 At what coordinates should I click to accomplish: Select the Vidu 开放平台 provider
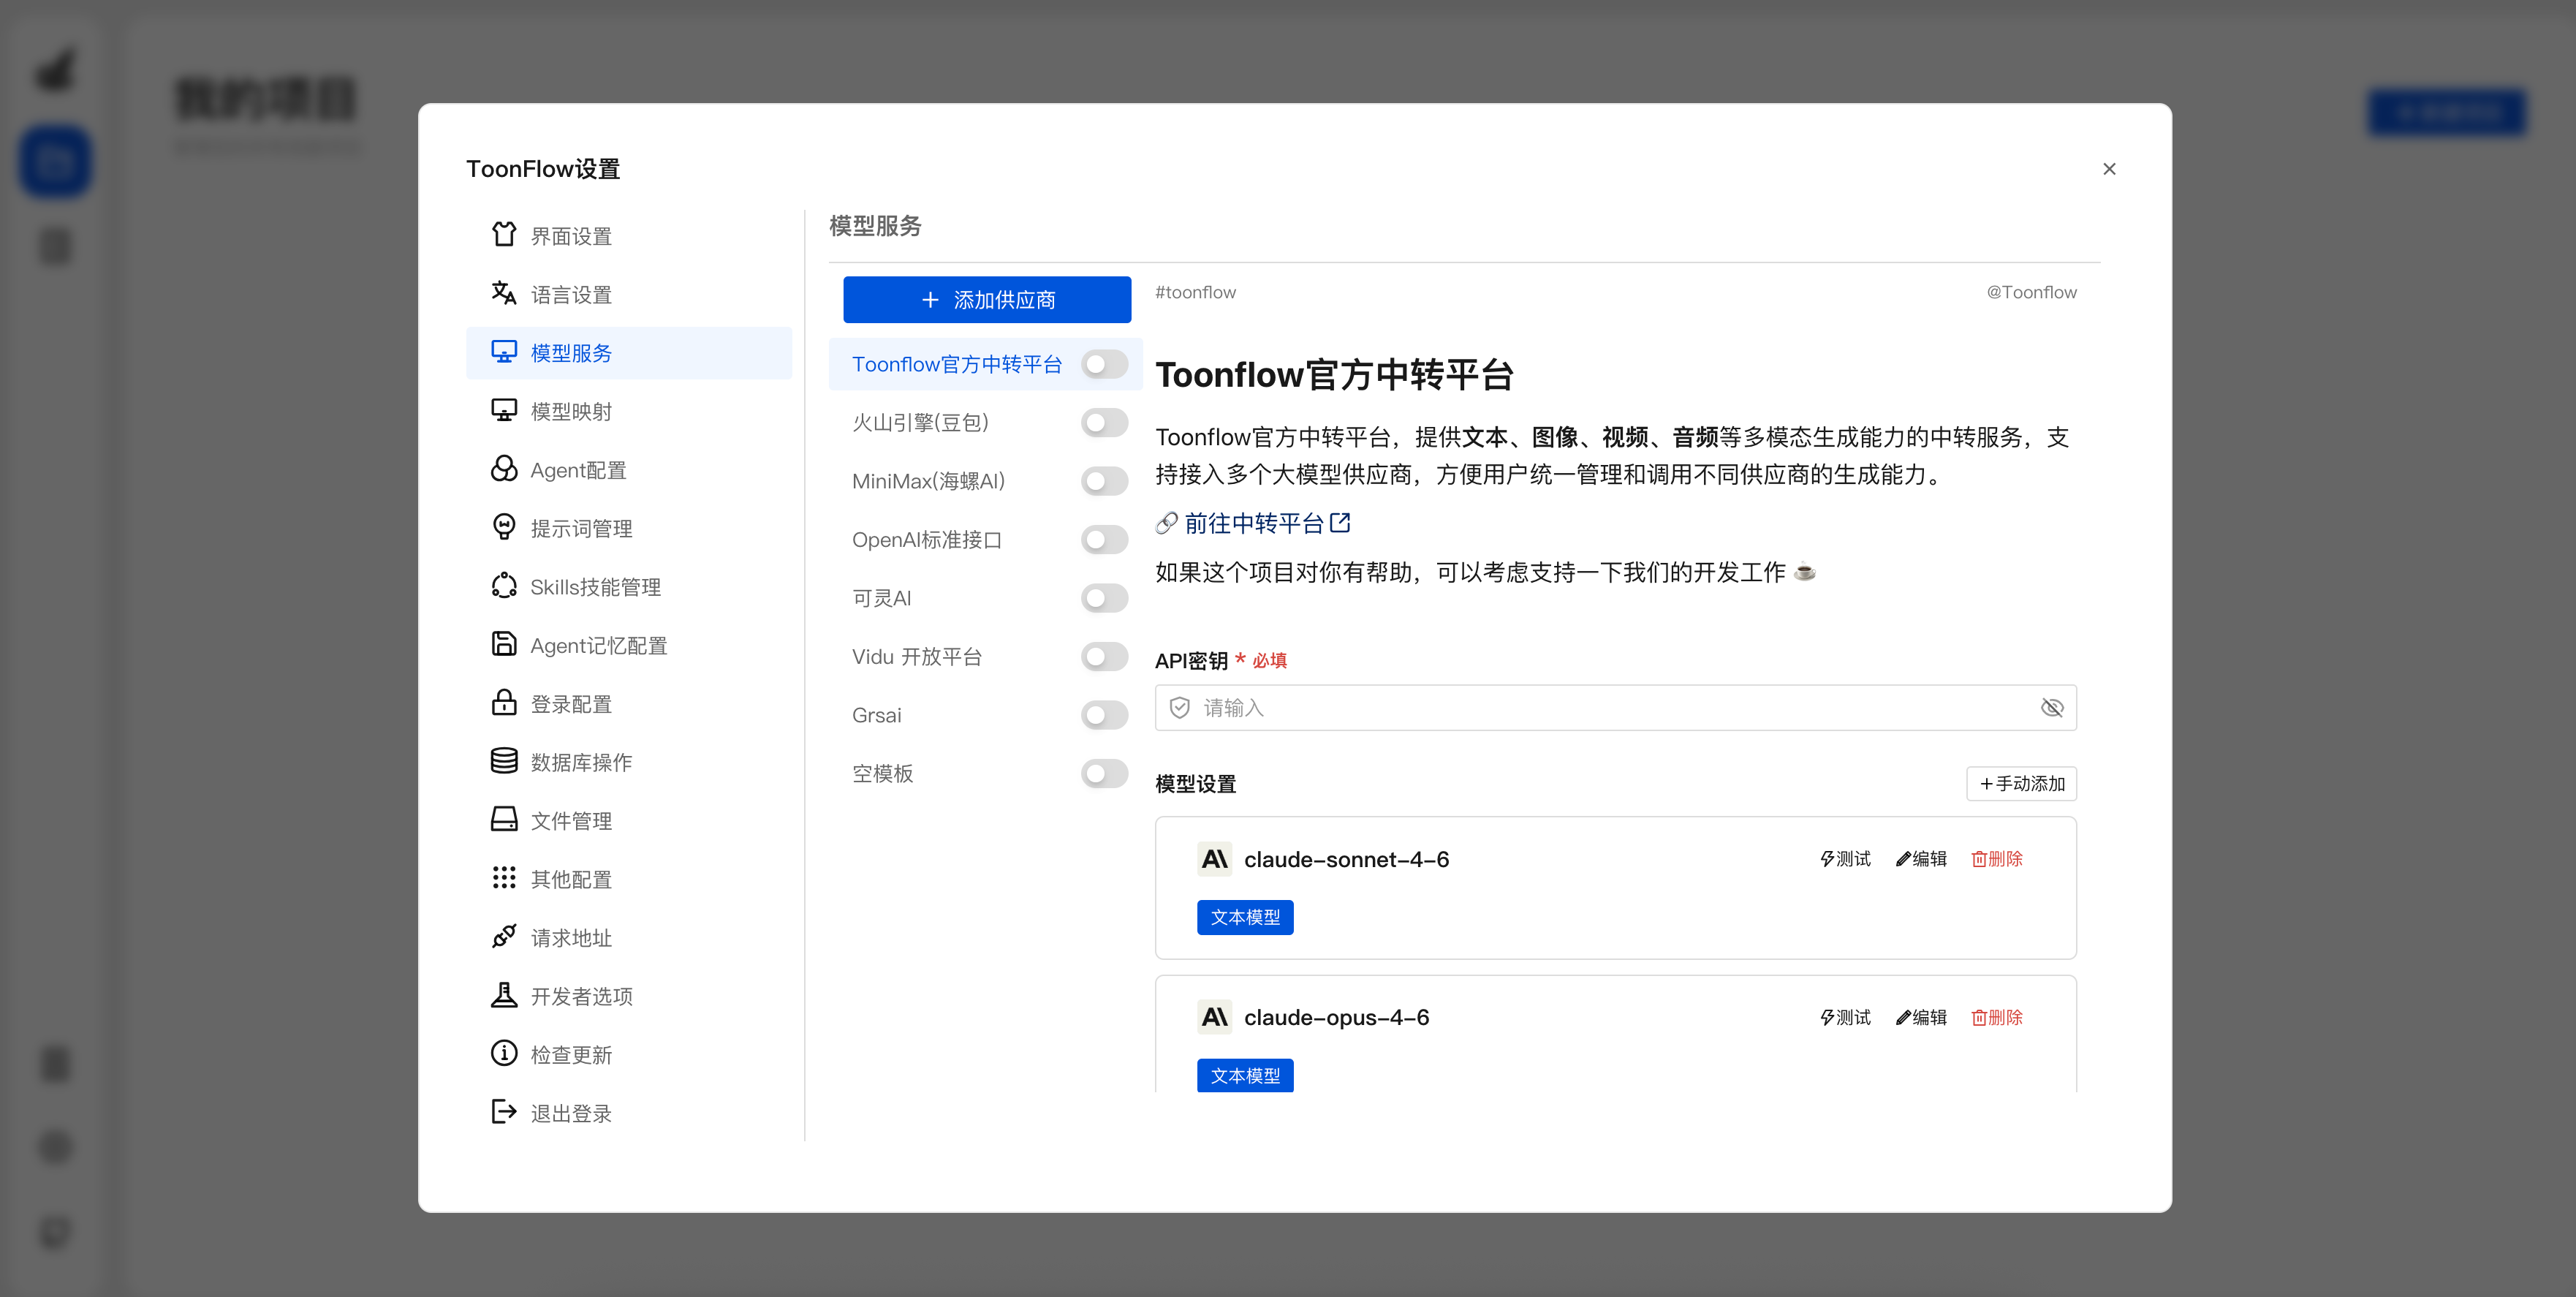click(x=985, y=657)
